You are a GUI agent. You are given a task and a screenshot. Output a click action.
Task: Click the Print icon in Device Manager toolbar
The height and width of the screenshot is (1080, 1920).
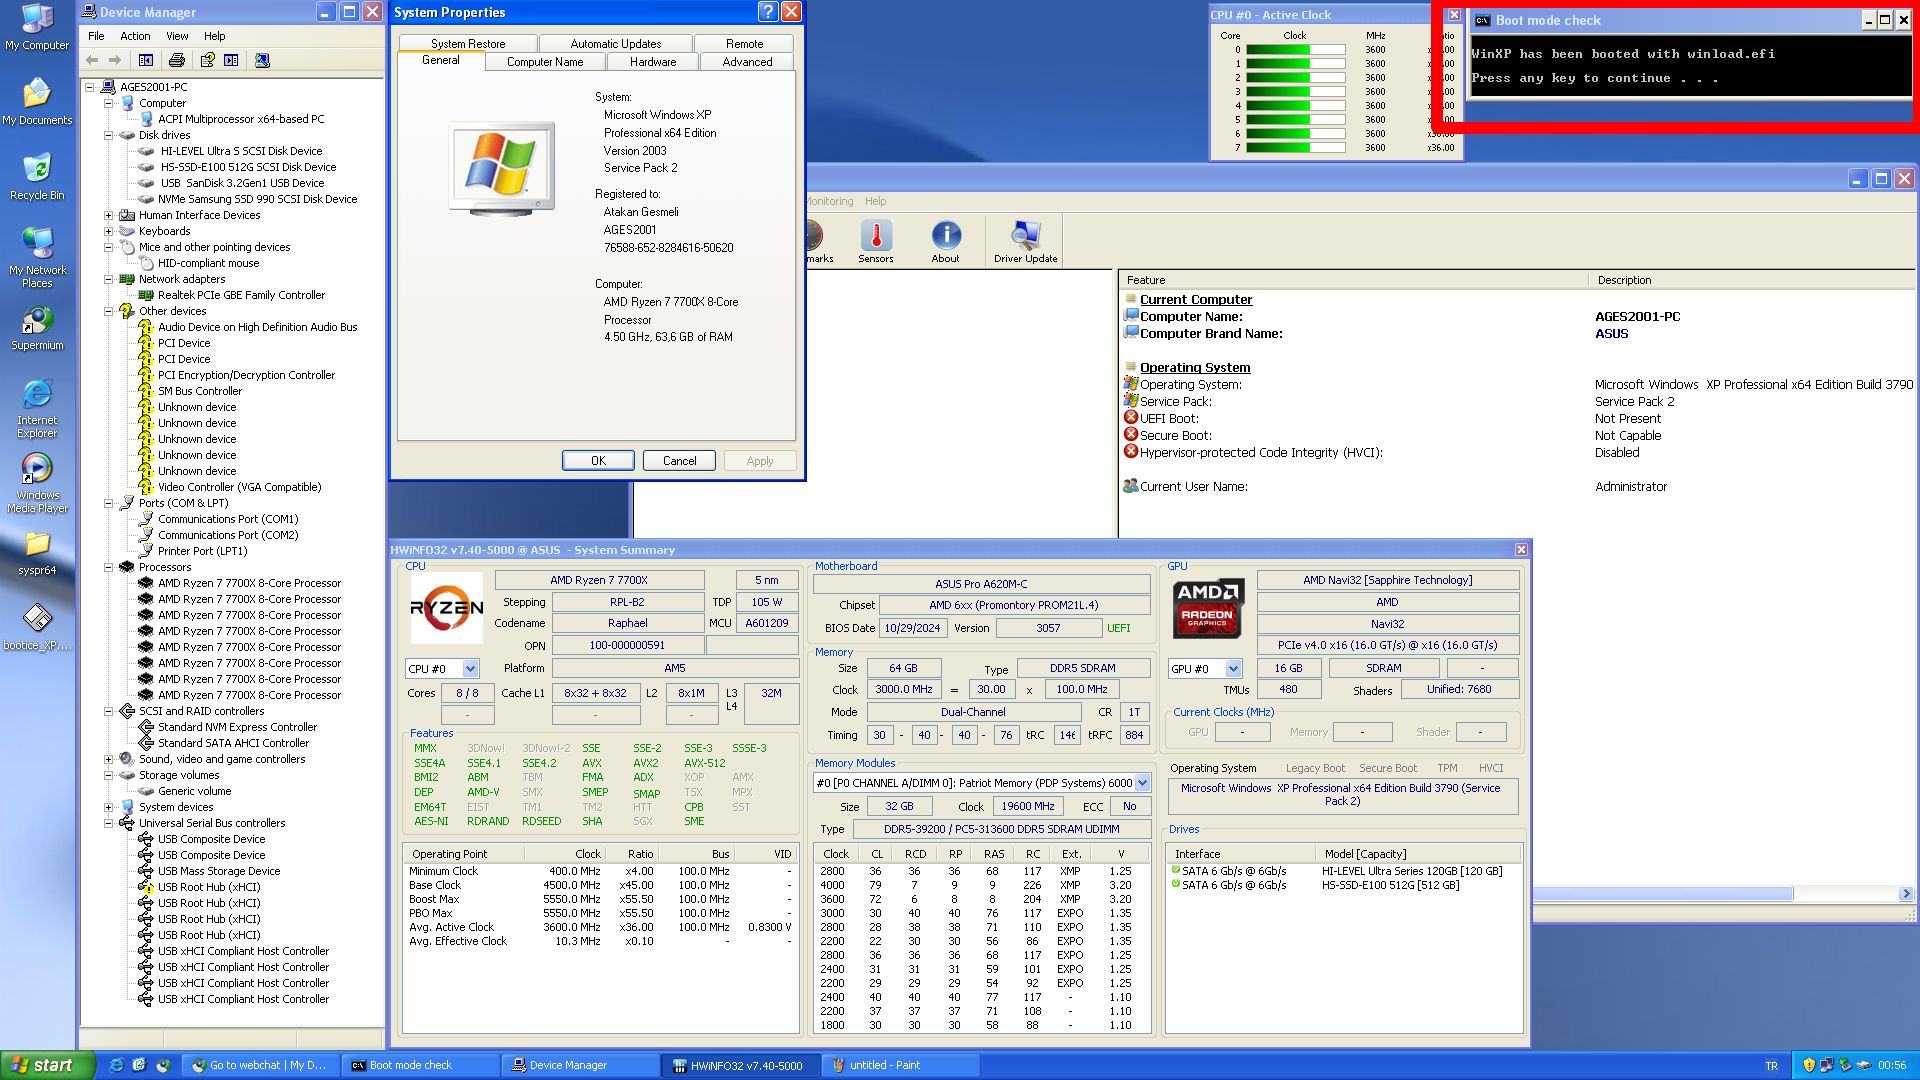point(176,60)
